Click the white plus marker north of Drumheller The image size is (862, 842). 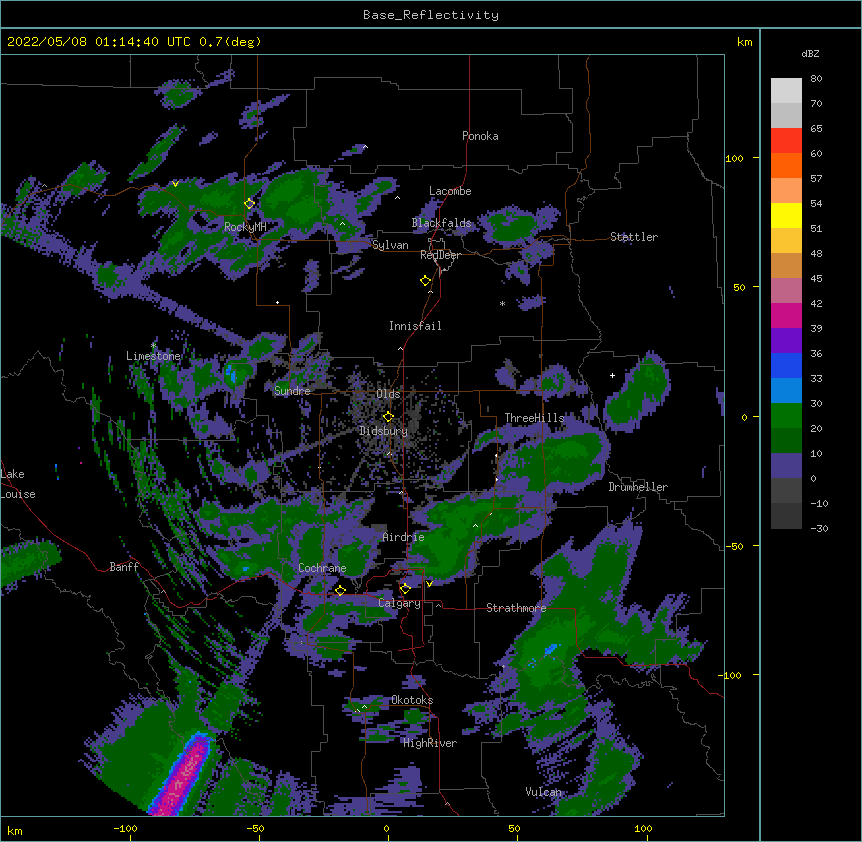click(612, 375)
